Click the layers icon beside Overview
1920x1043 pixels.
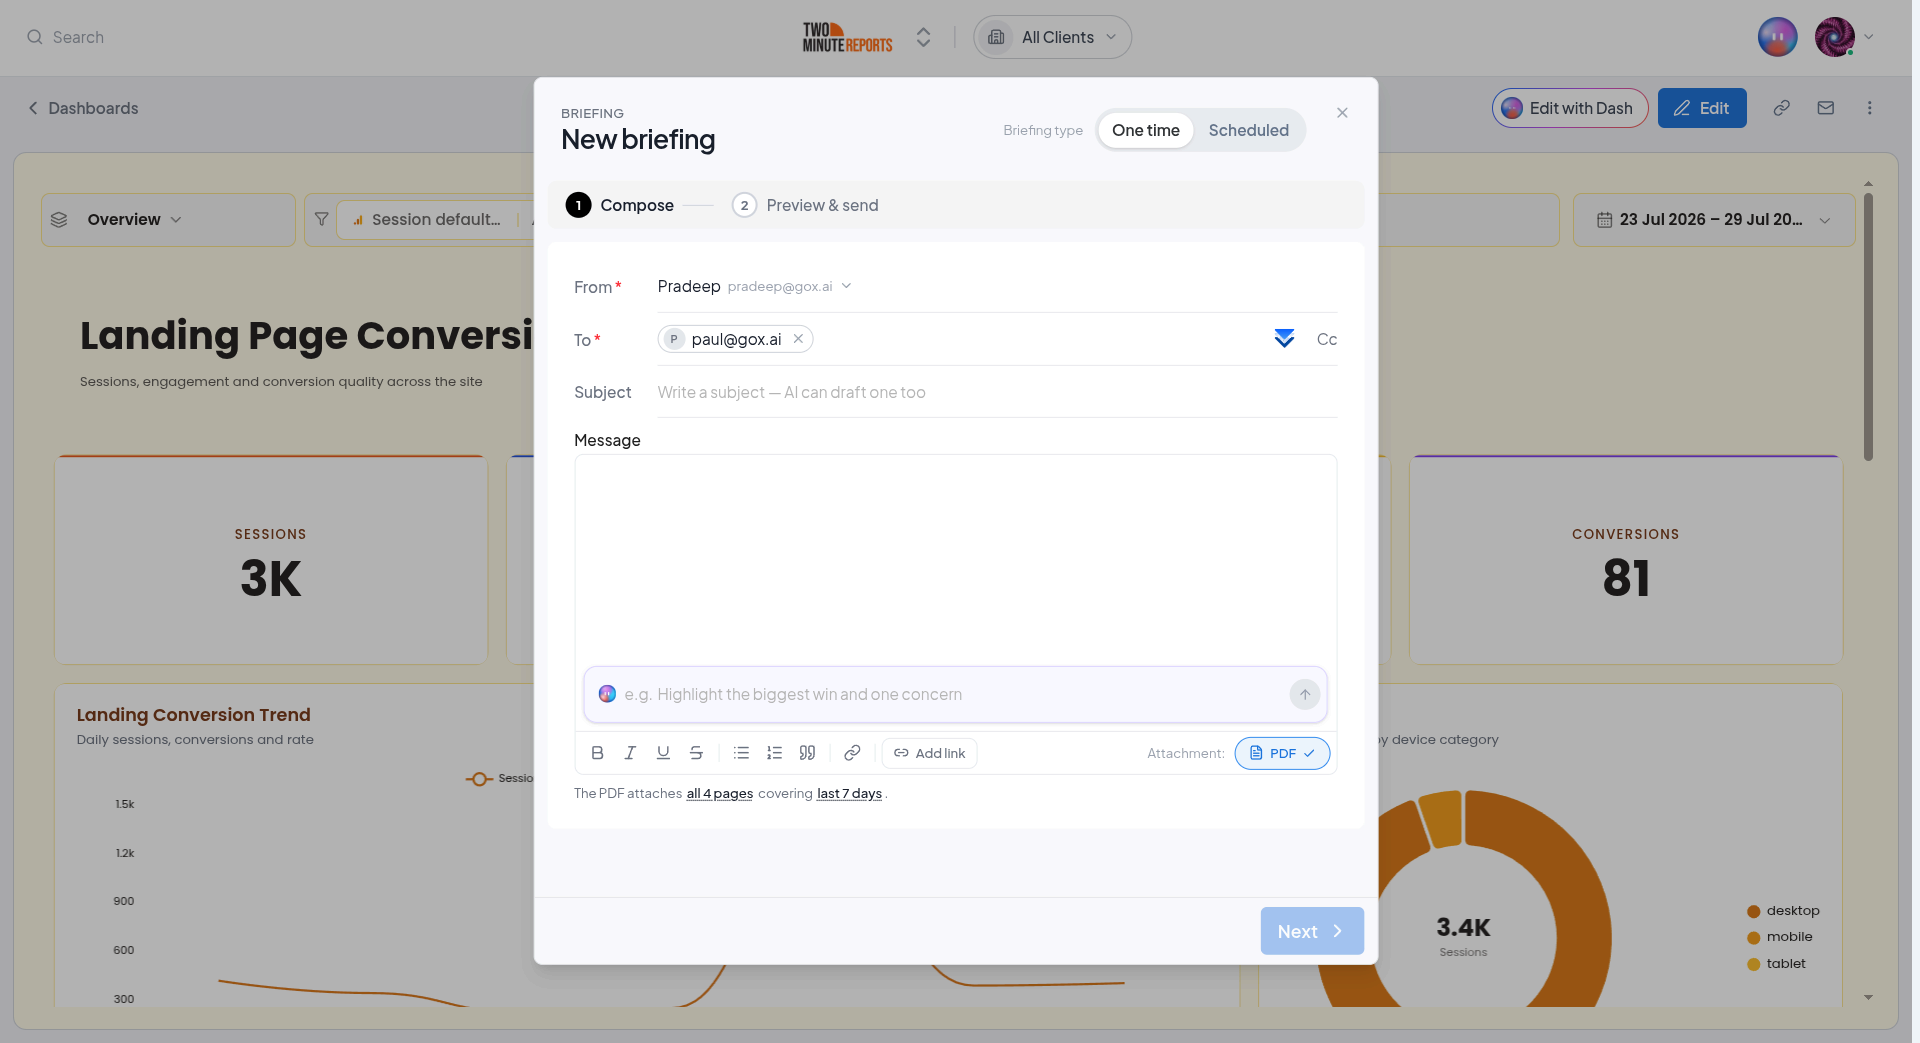[59, 220]
